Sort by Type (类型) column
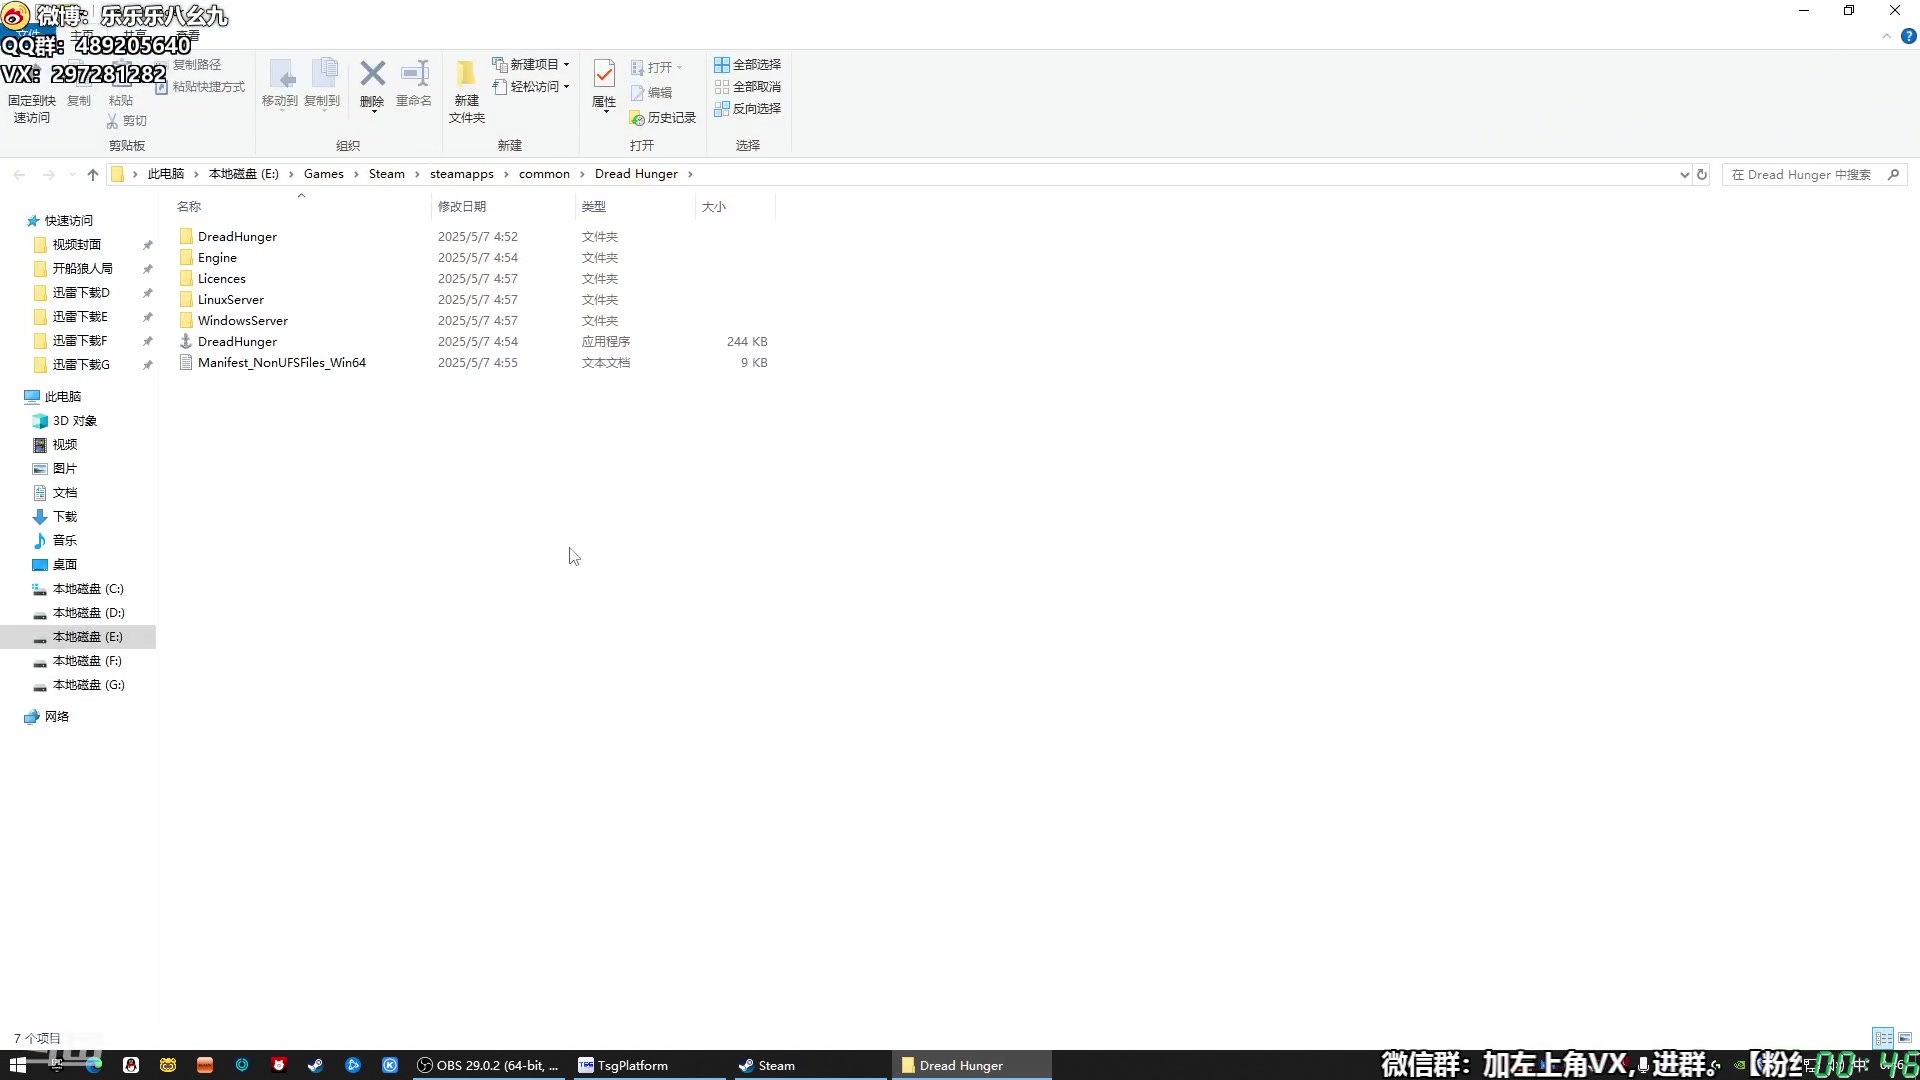The image size is (1920, 1080). tap(635, 207)
